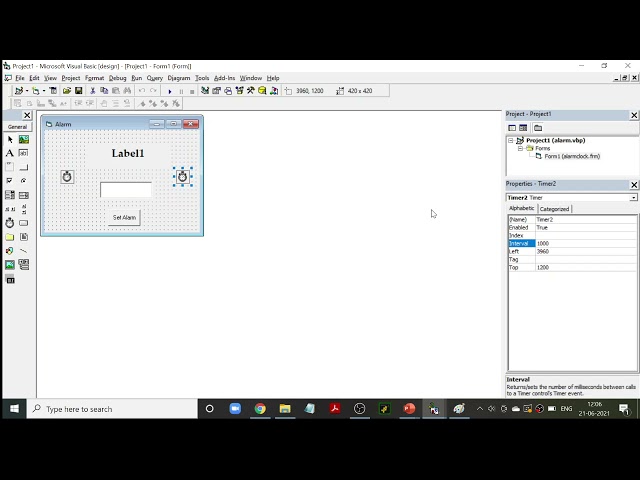Open the Timer2 object dropdown in Properties

click(633, 198)
